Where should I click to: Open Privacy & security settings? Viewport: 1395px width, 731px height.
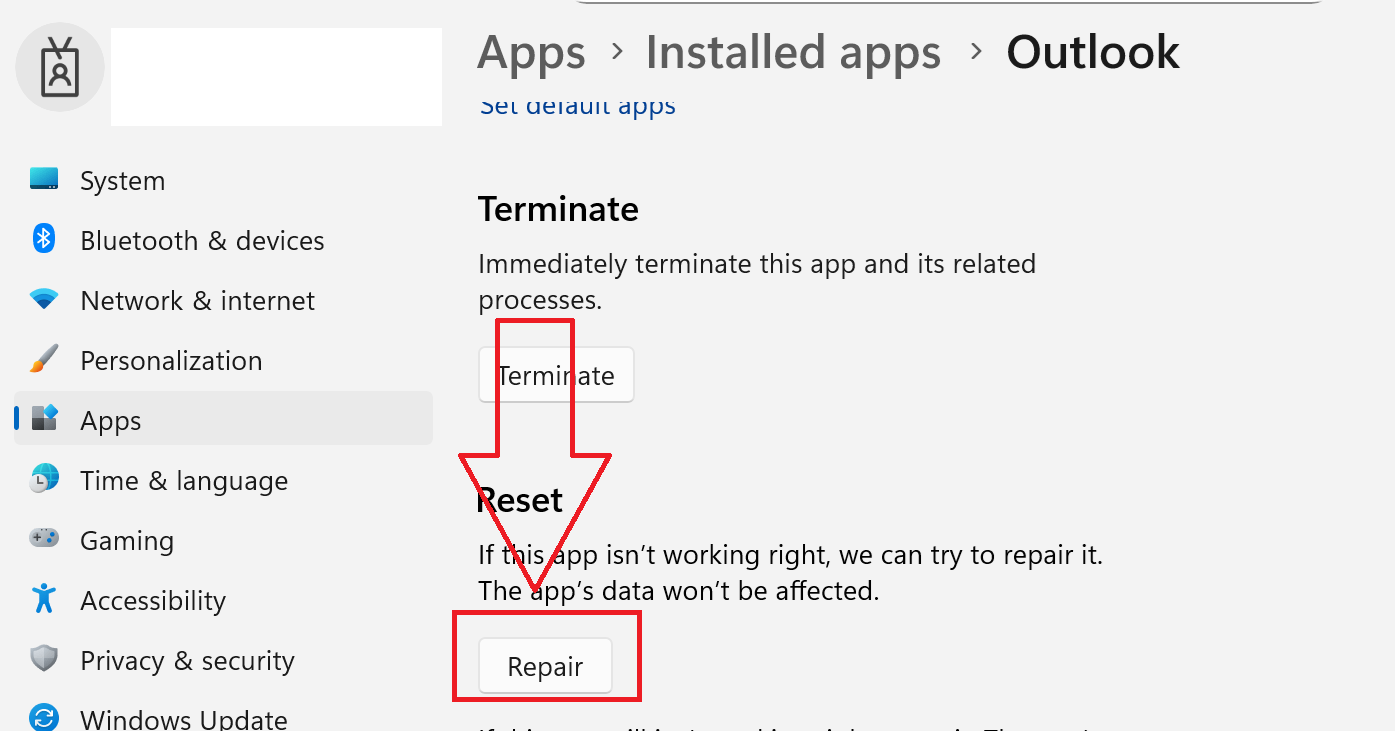[x=187, y=660]
